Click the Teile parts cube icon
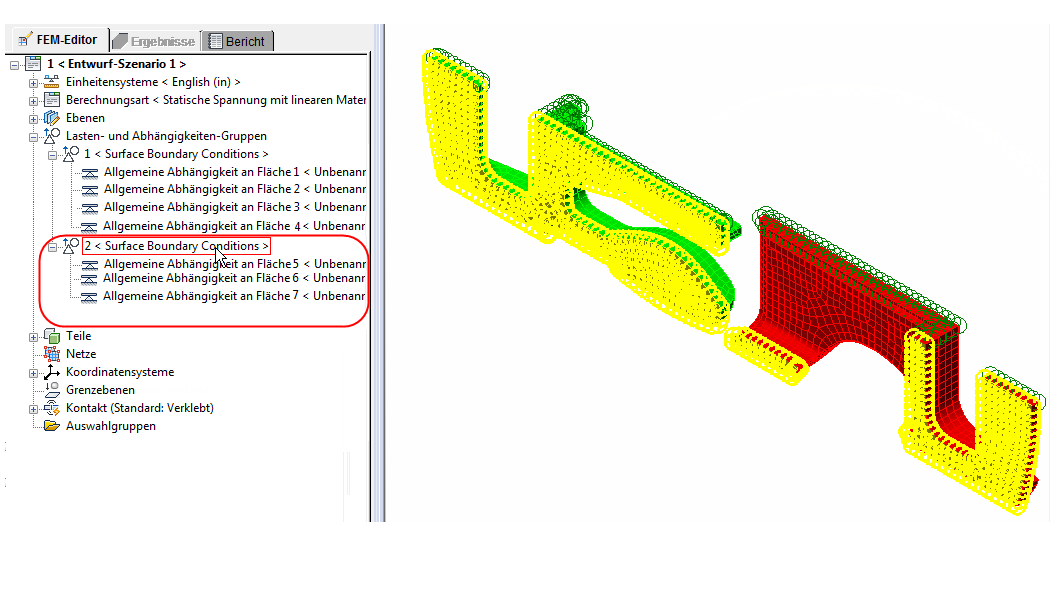The height and width of the screenshot is (602, 1050). tap(52, 335)
